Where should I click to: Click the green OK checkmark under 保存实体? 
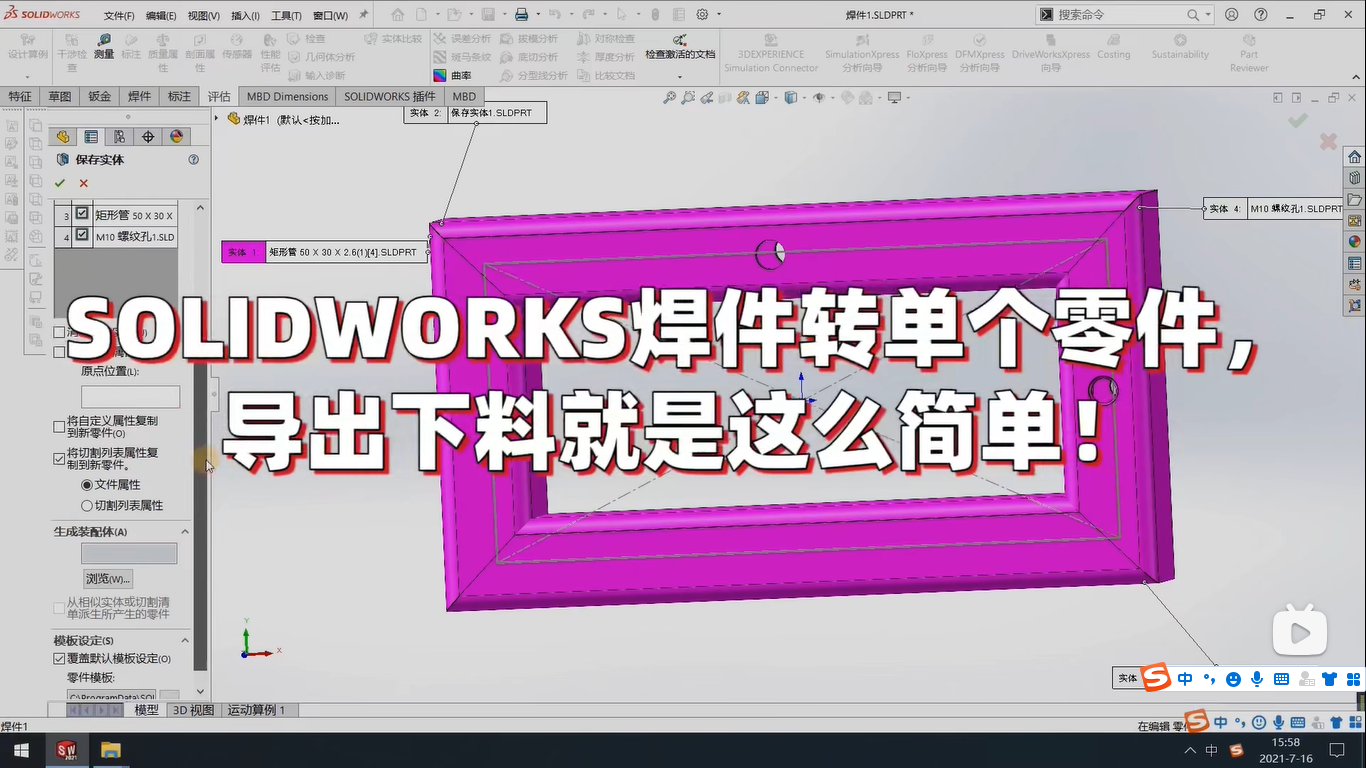tap(60, 183)
